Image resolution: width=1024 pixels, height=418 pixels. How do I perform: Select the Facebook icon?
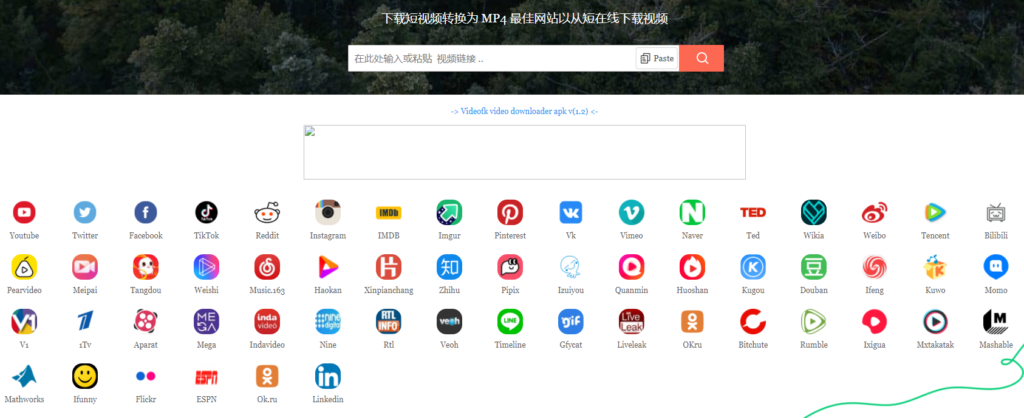point(146,212)
